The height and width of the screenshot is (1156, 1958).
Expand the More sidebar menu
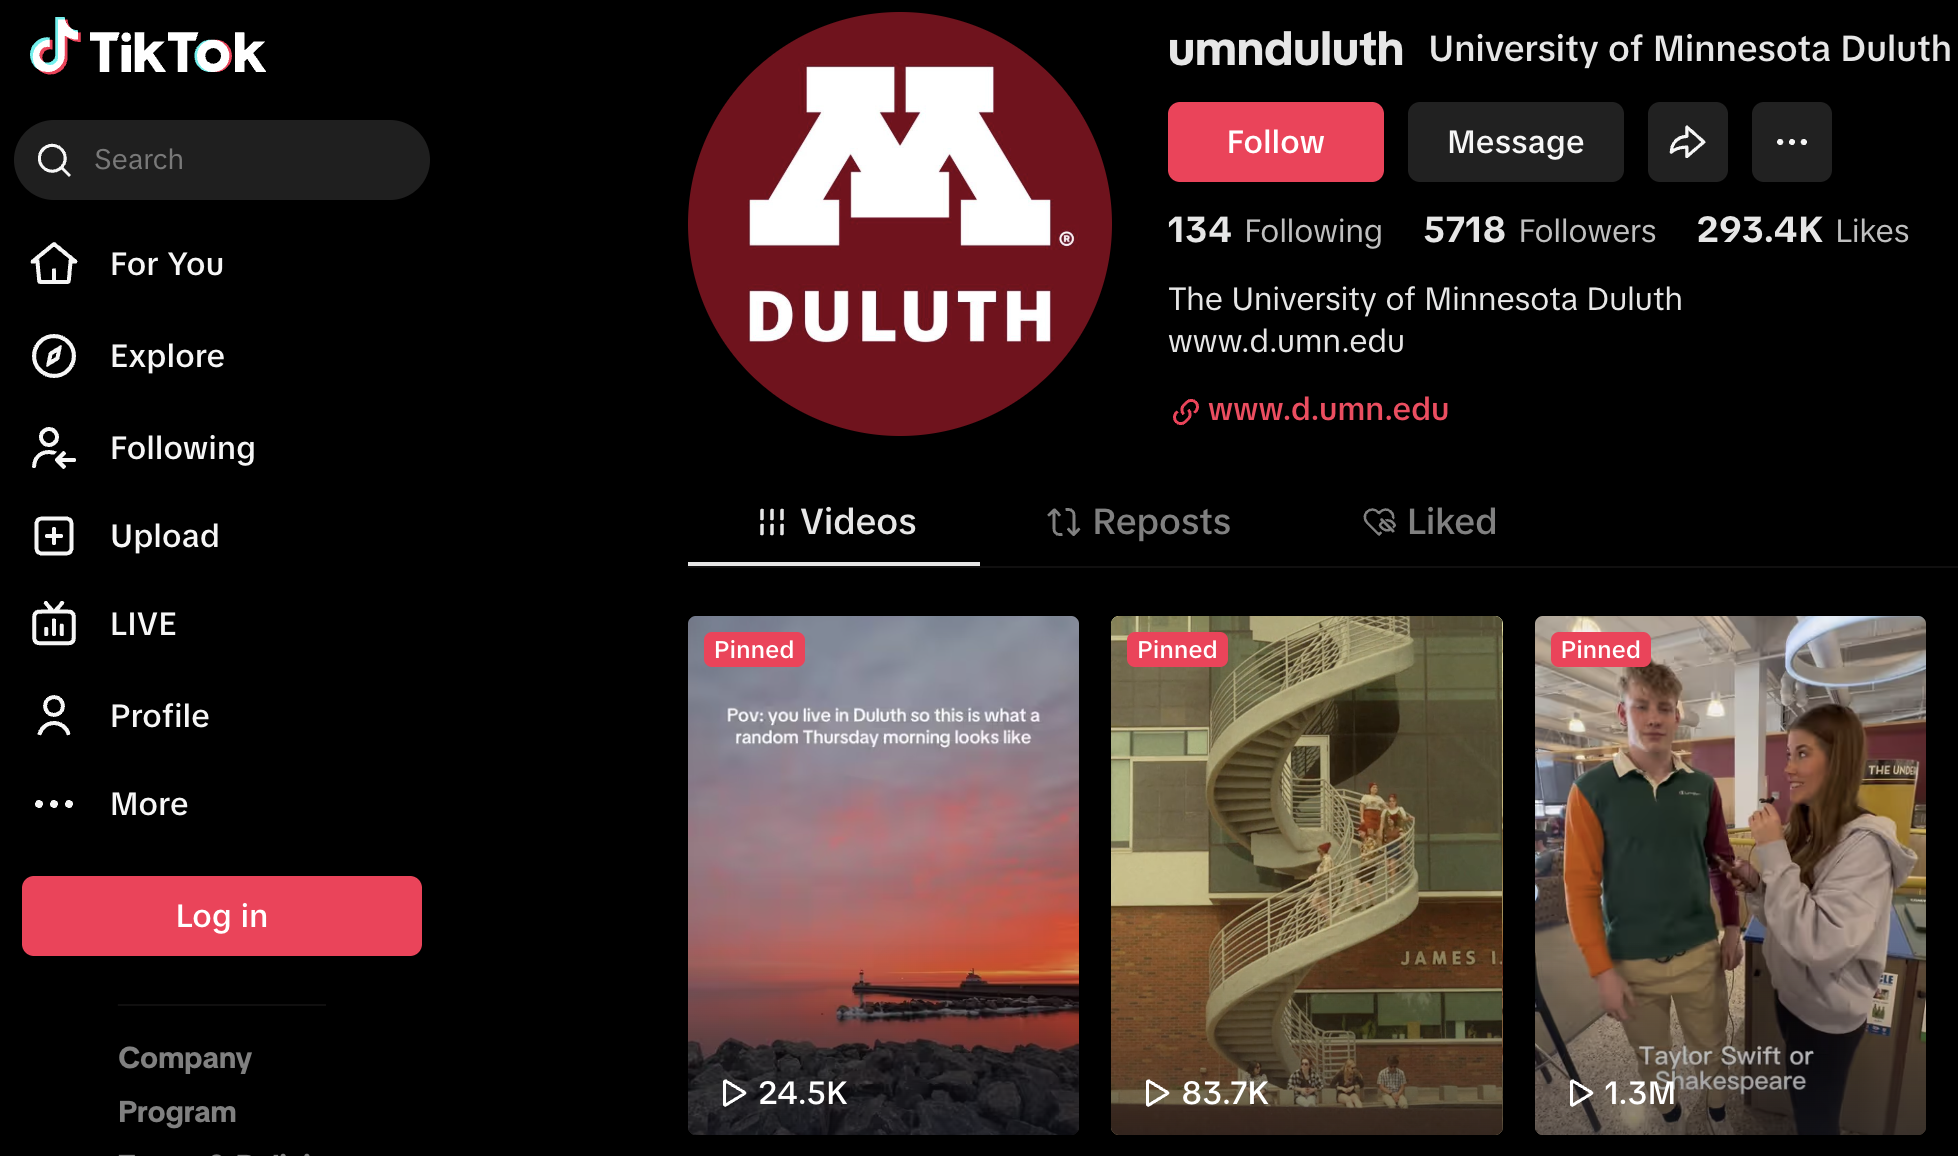coord(149,804)
